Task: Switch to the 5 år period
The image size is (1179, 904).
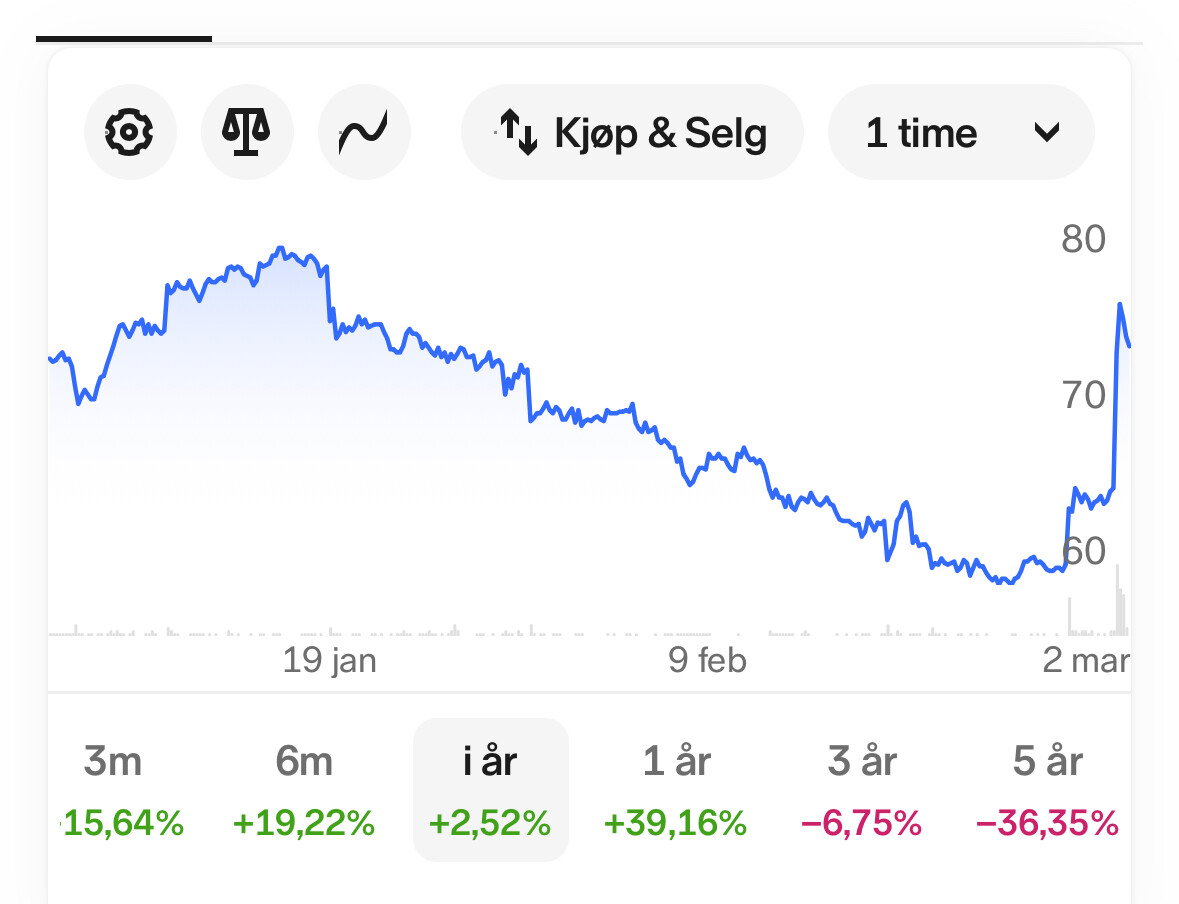Action: [1047, 789]
